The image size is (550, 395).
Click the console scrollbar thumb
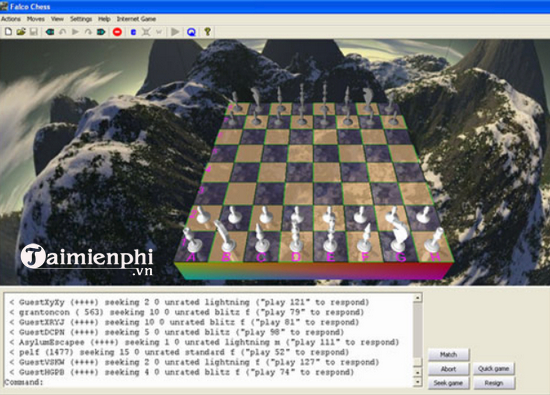(x=417, y=361)
